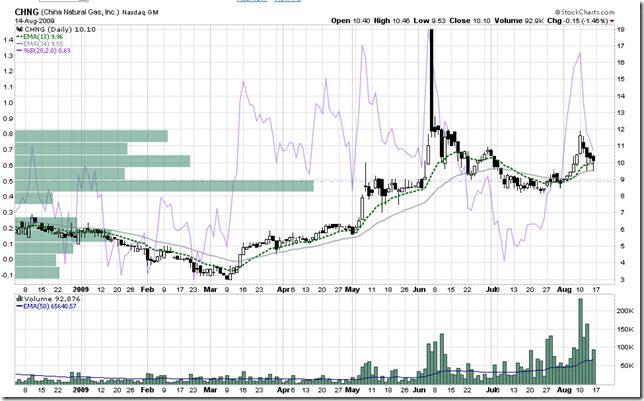Click the tallest August volume bar
This screenshot has width=644, height=401.
(580, 341)
